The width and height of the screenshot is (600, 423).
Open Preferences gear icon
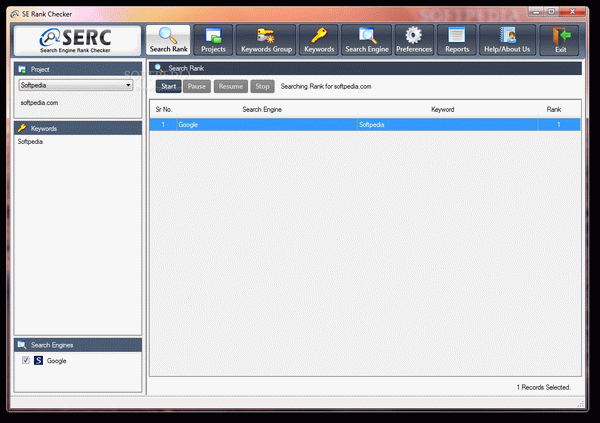(x=414, y=36)
